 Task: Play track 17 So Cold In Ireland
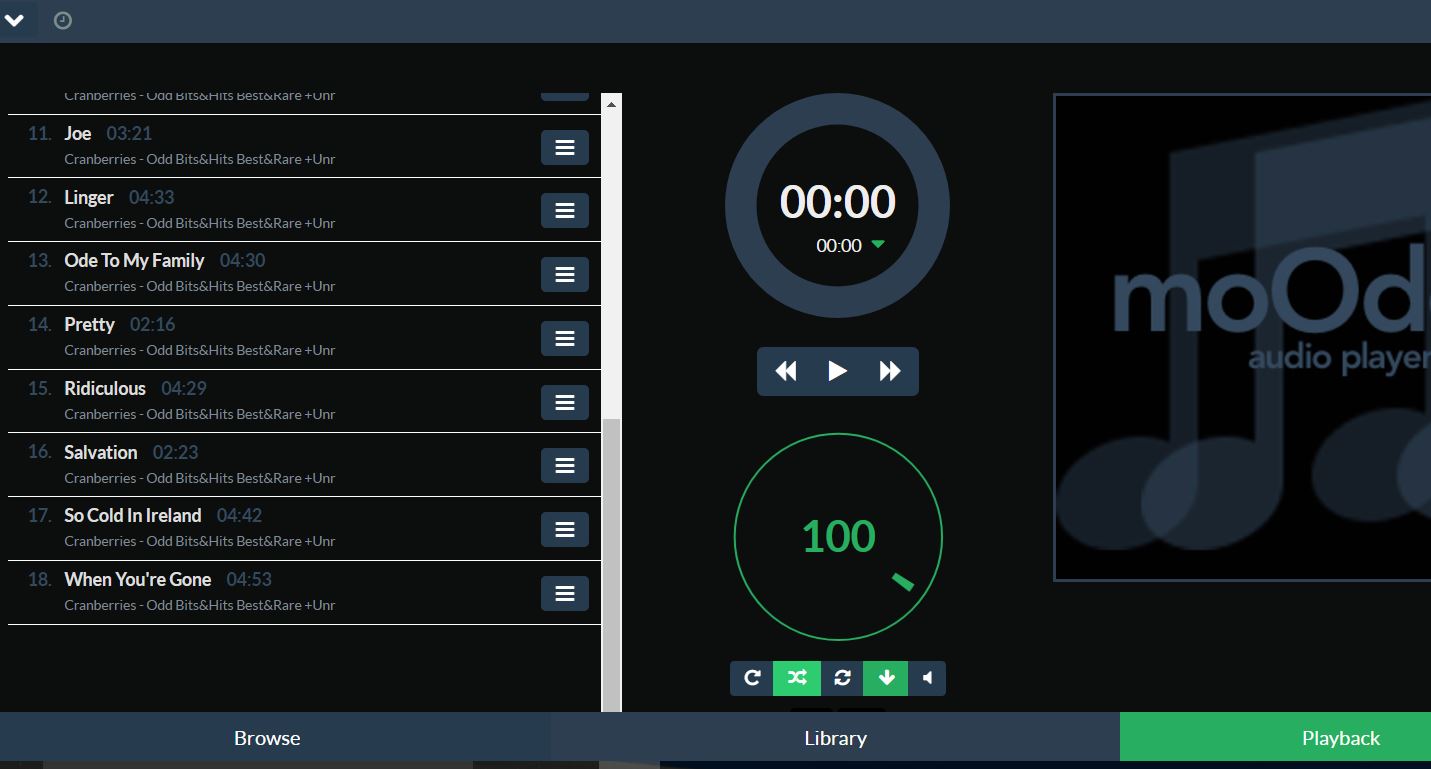tap(305, 528)
